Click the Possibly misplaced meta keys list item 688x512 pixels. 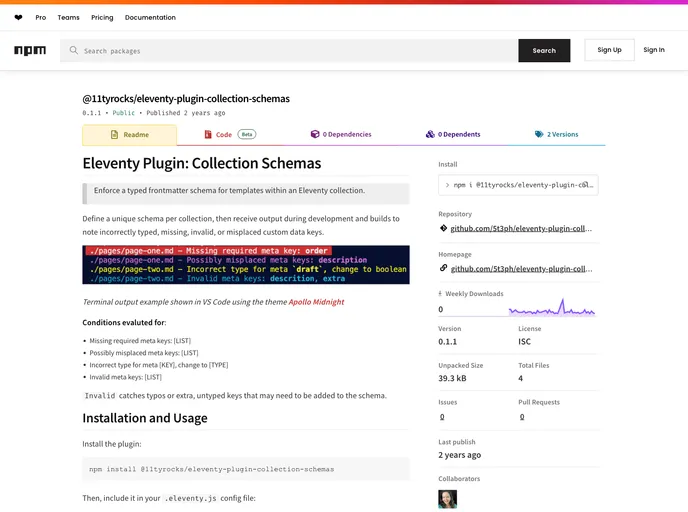click(x=144, y=353)
